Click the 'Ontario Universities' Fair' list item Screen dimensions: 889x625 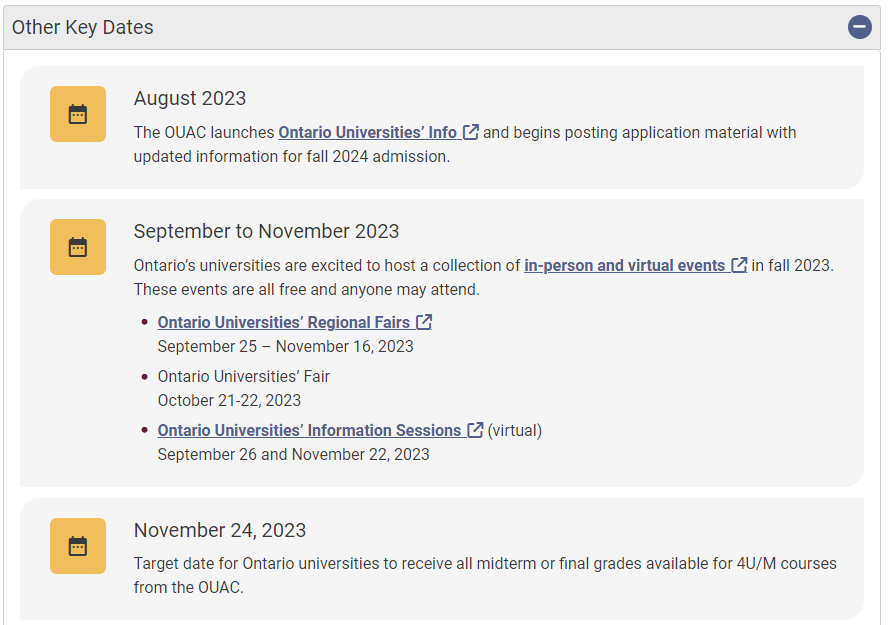coord(244,377)
